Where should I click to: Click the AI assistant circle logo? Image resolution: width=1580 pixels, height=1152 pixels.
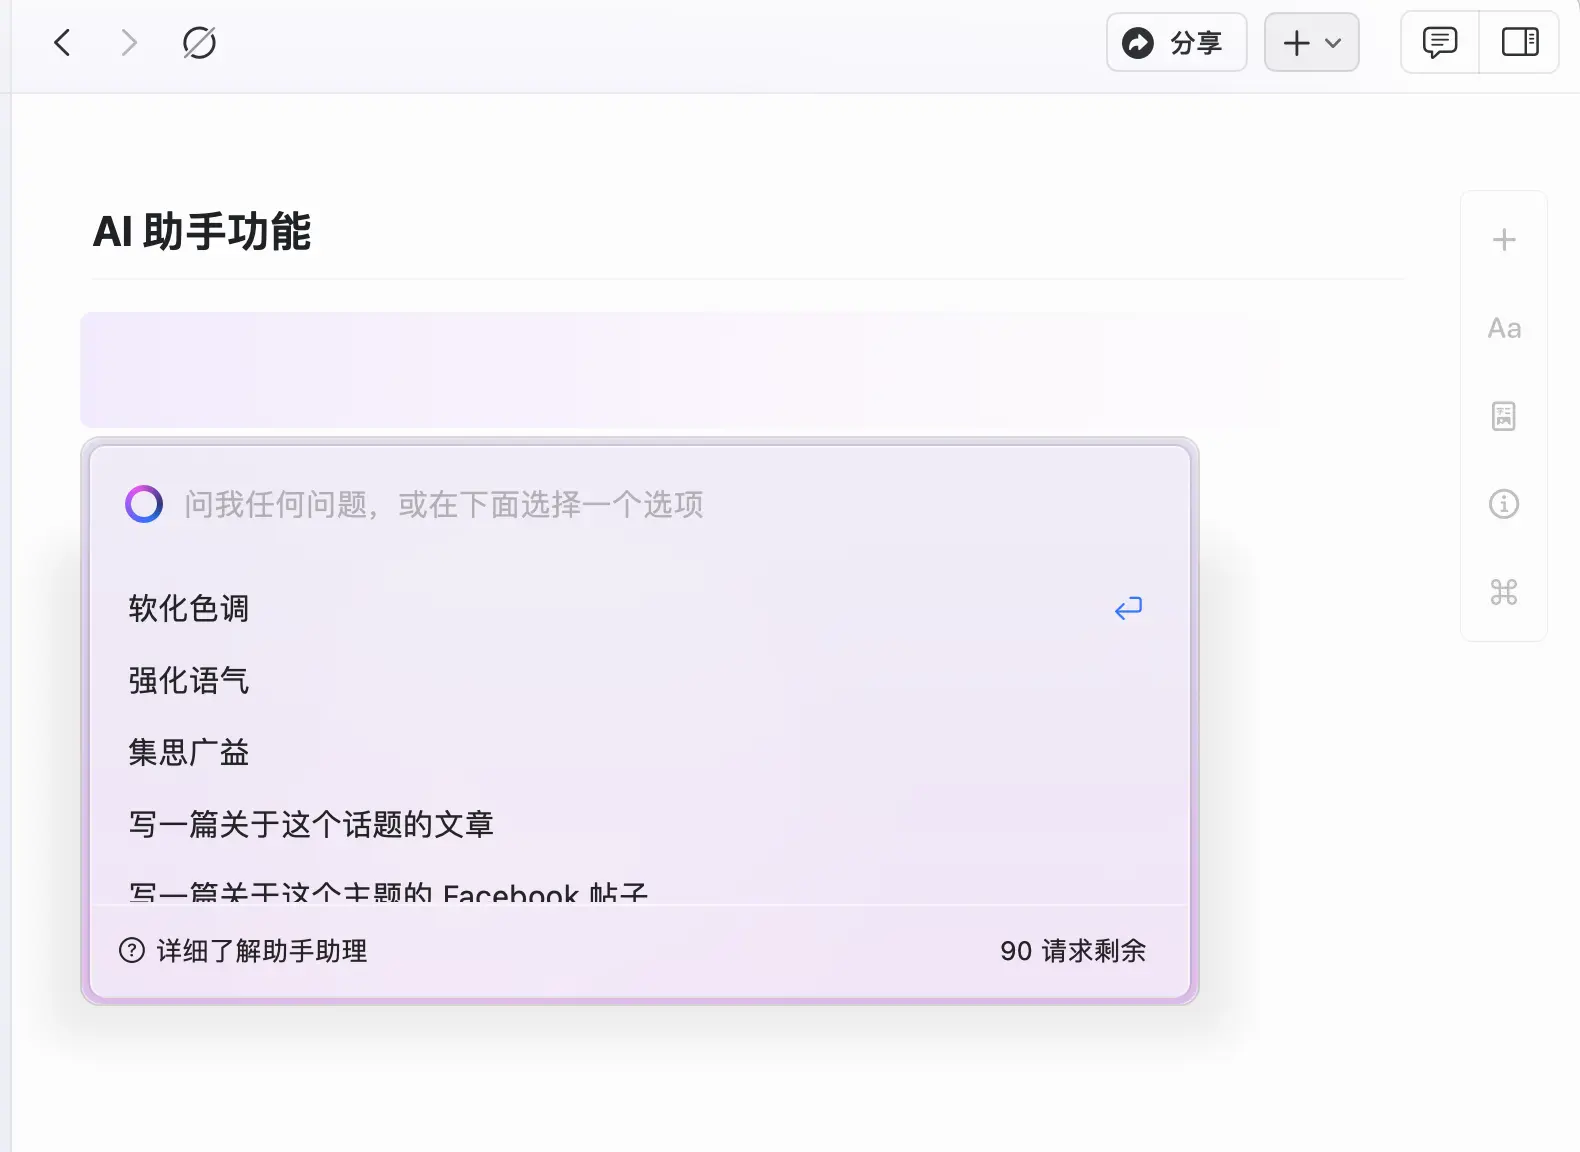click(144, 504)
